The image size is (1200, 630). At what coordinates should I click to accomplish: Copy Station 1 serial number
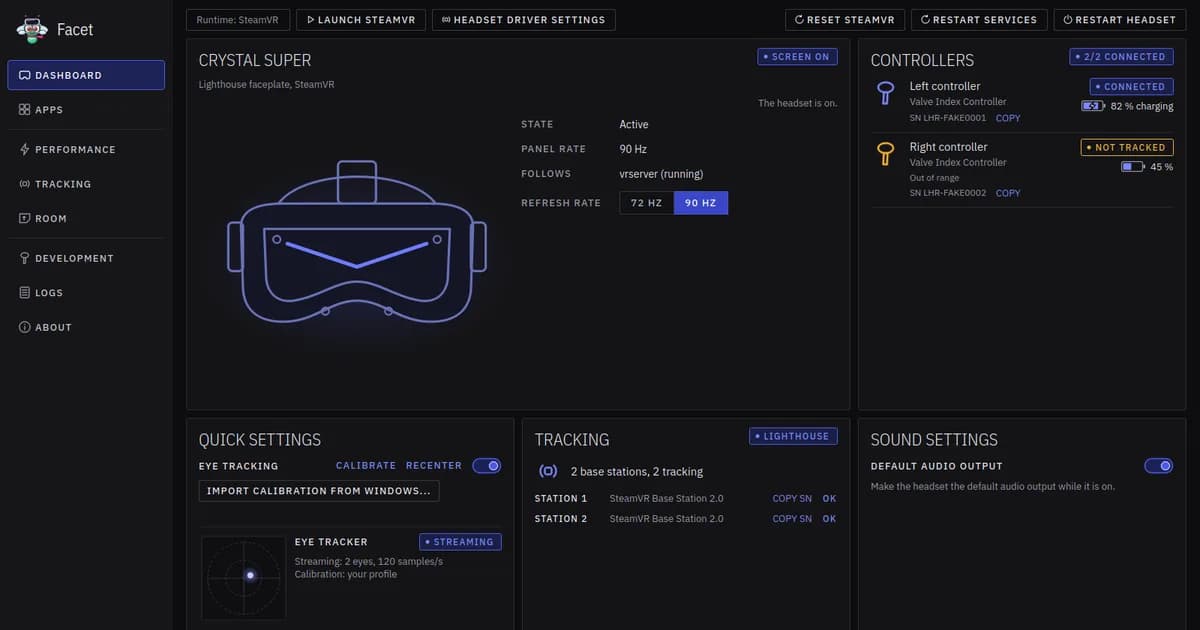792,498
